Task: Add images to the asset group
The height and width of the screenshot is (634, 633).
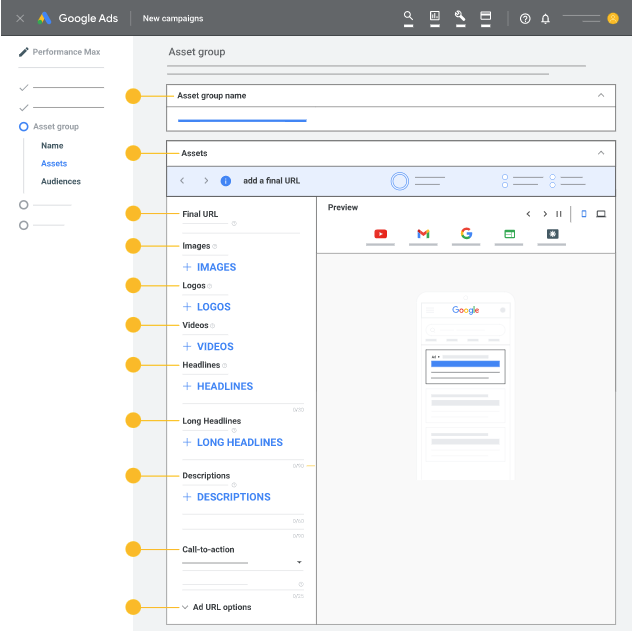Action: (209, 267)
